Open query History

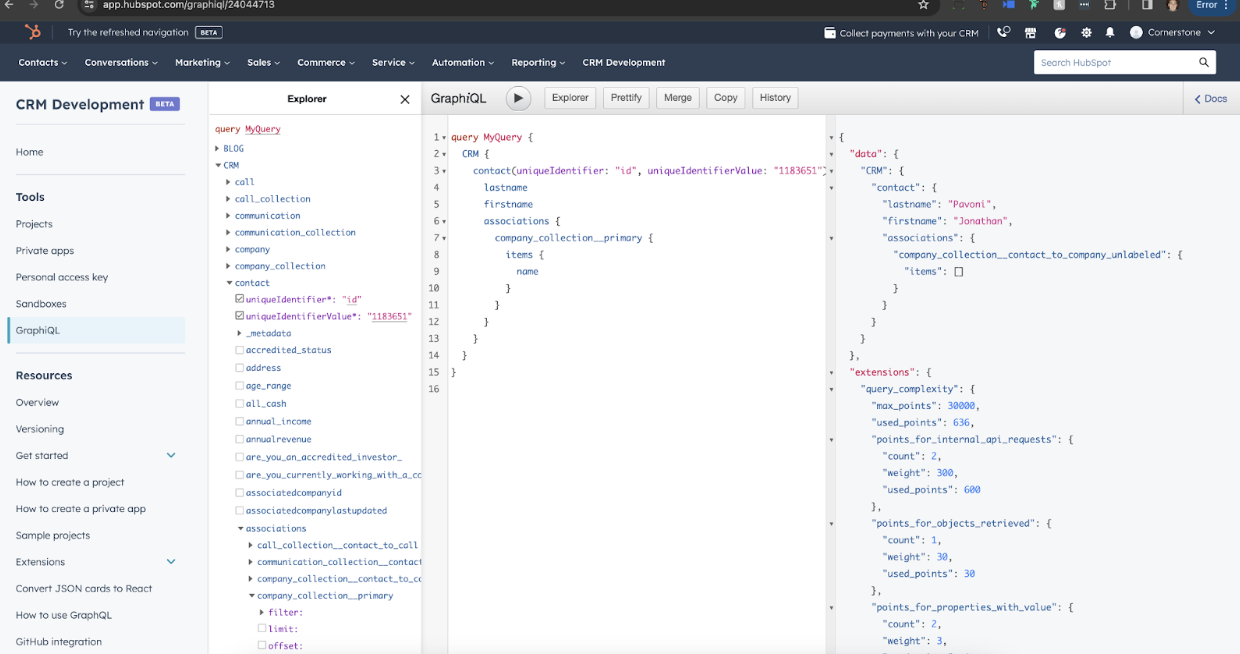[775, 98]
